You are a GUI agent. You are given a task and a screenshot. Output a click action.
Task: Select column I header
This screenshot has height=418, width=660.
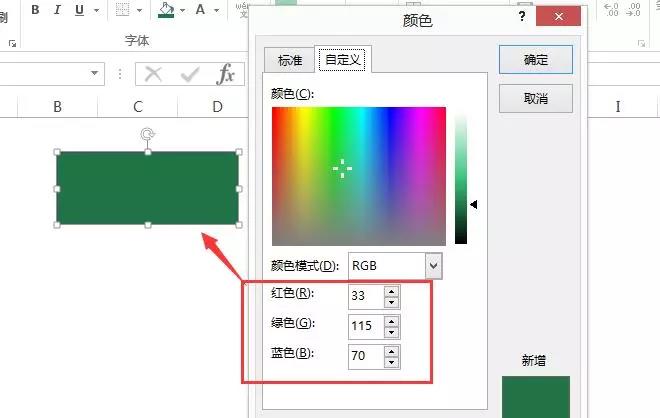click(617, 106)
